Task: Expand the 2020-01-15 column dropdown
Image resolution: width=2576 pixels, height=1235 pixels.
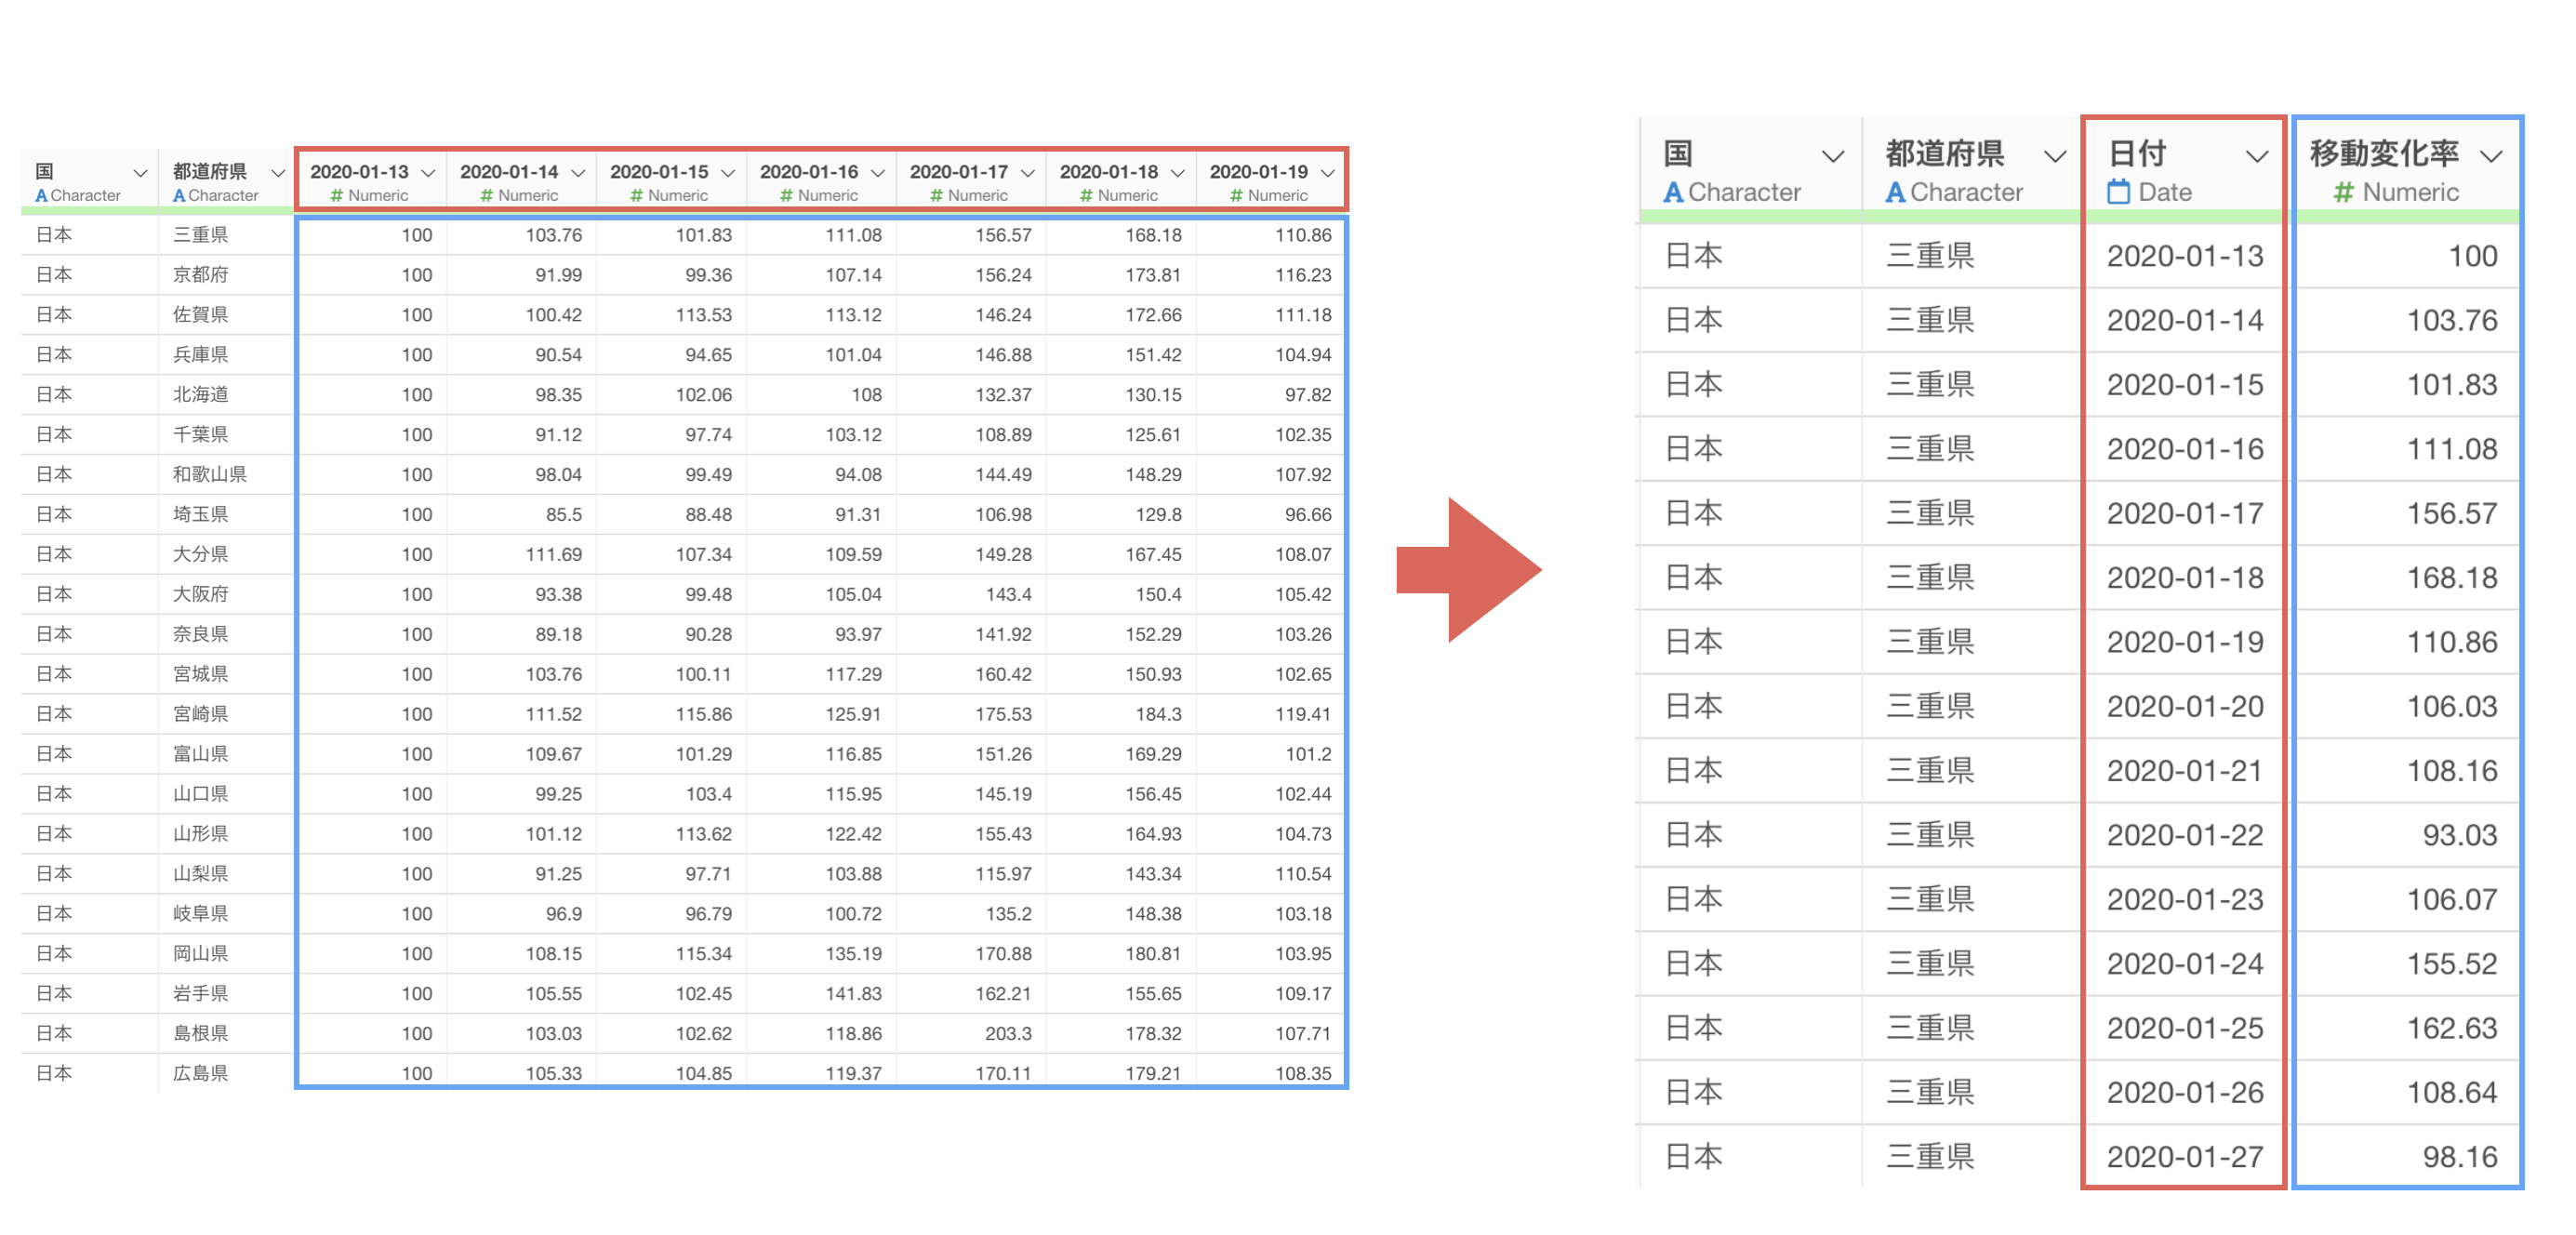Action: coord(728,172)
